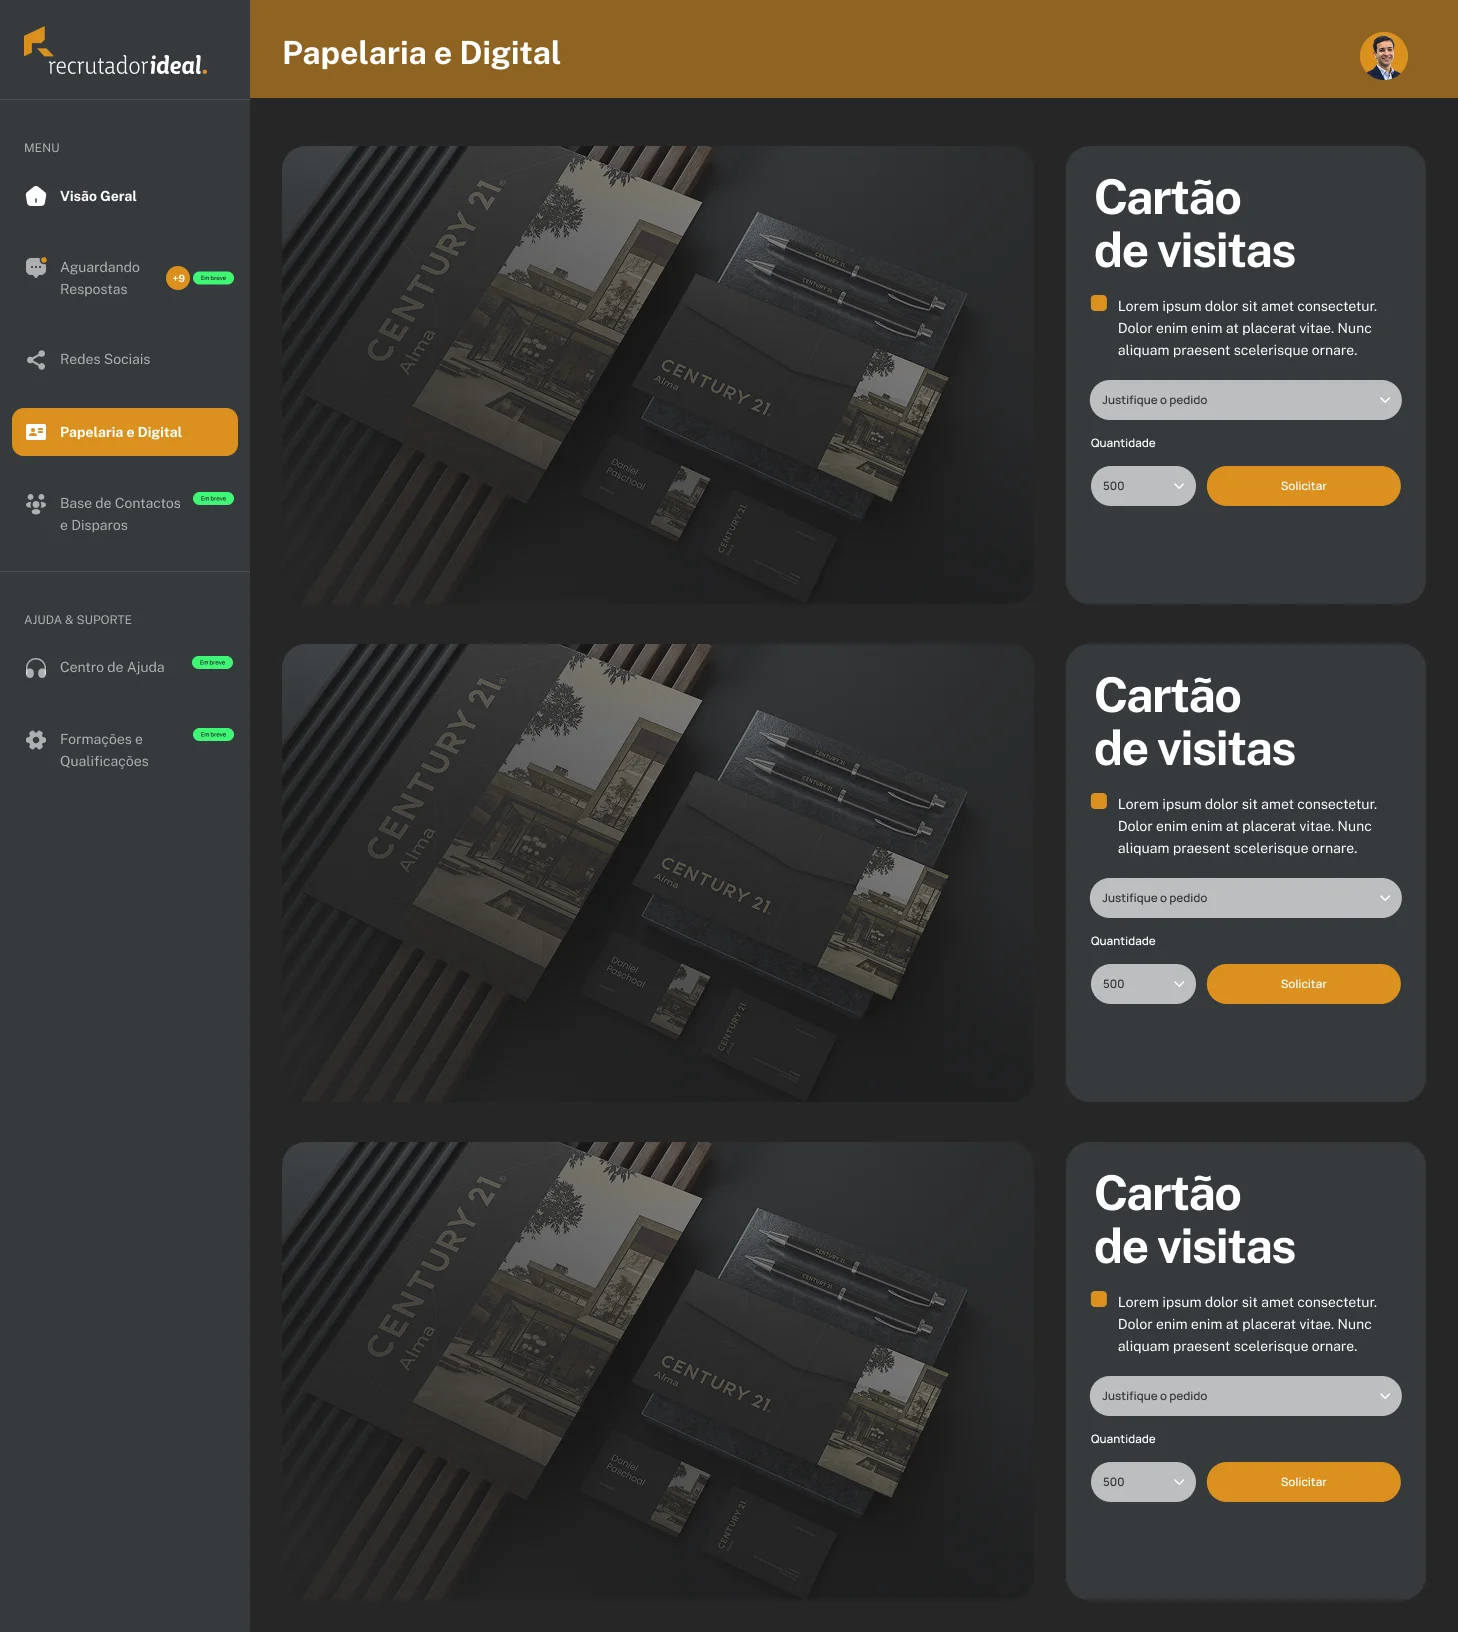
Task: Click the Cartão de visitas title in top card
Action: coord(1194,224)
